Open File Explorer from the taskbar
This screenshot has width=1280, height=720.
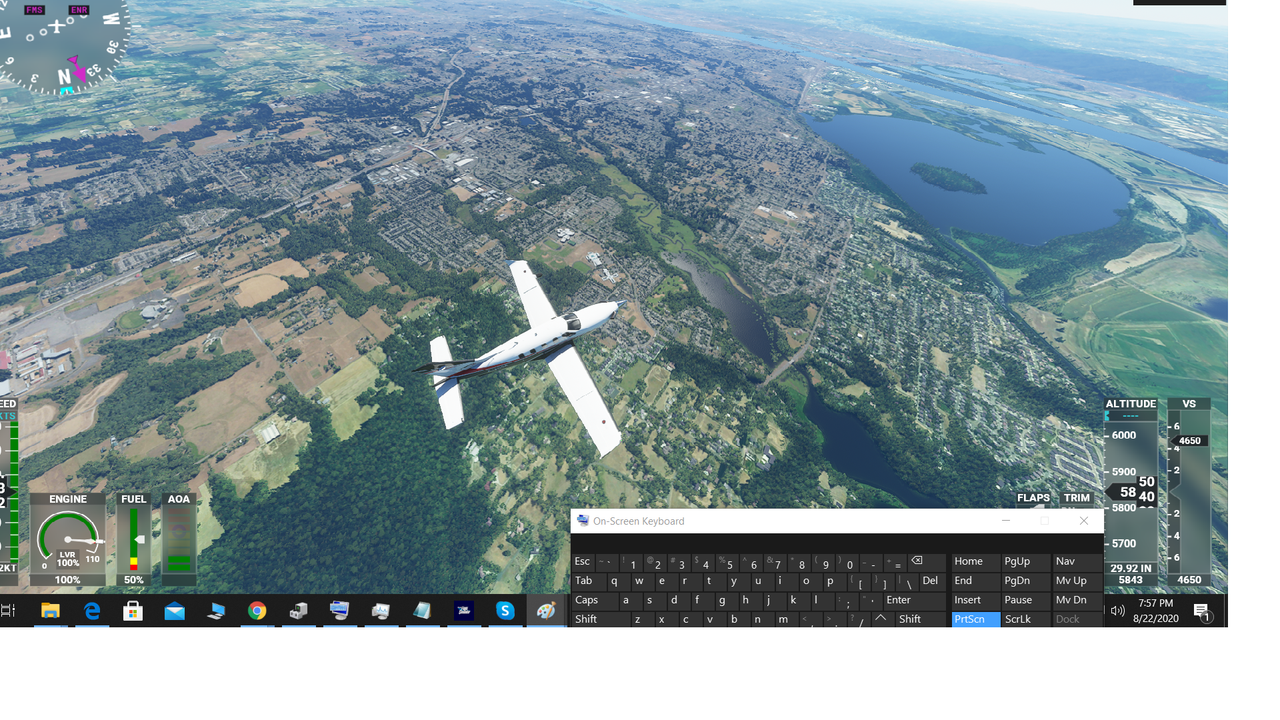click(x=50, y=611)
